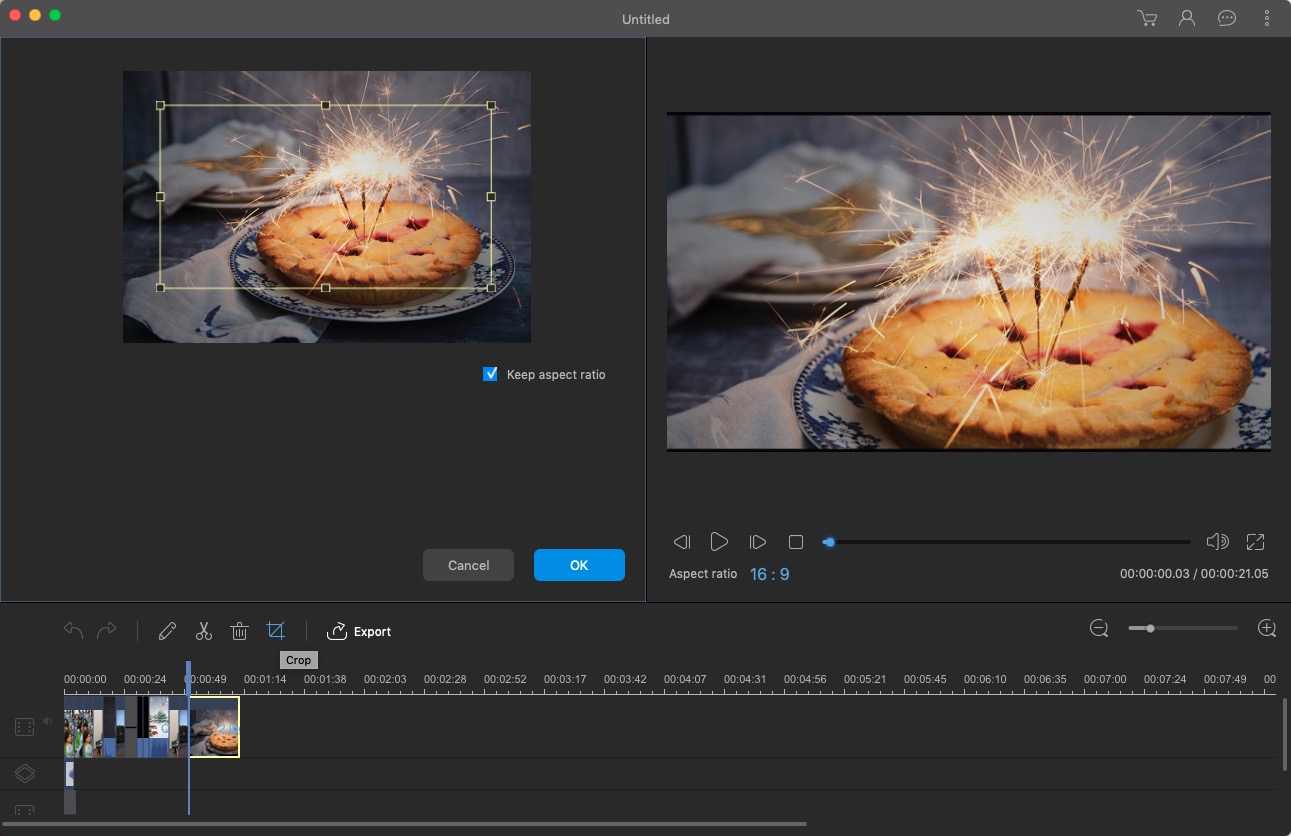Change the 16 : 9 aspect ratio

tap(770, 574)
